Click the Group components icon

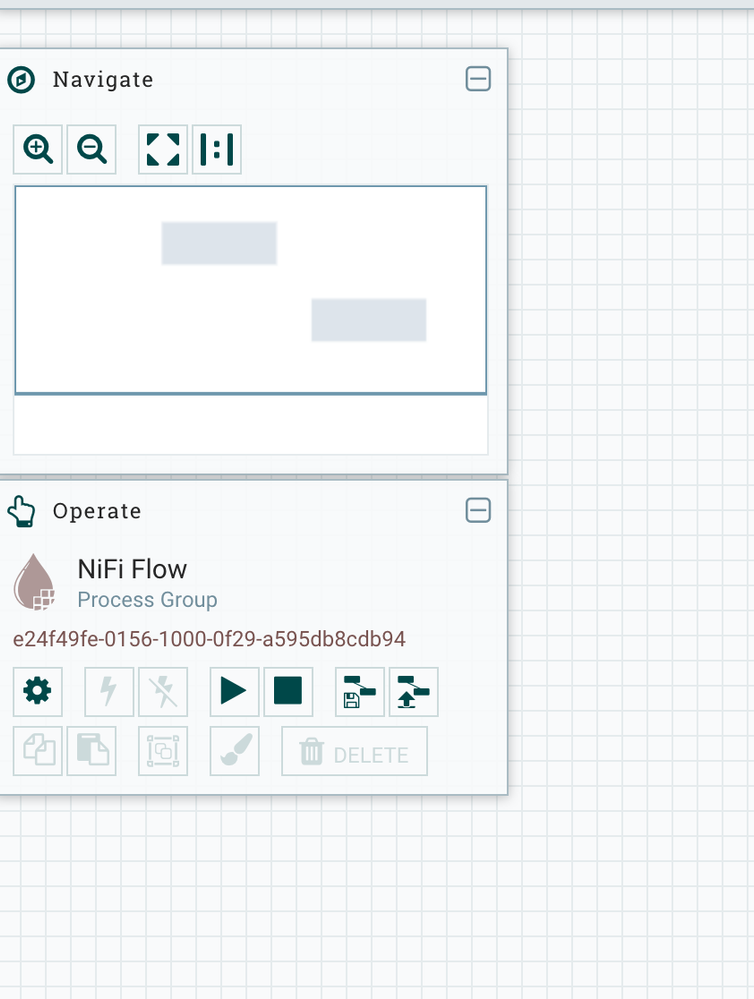click(163, 751)
